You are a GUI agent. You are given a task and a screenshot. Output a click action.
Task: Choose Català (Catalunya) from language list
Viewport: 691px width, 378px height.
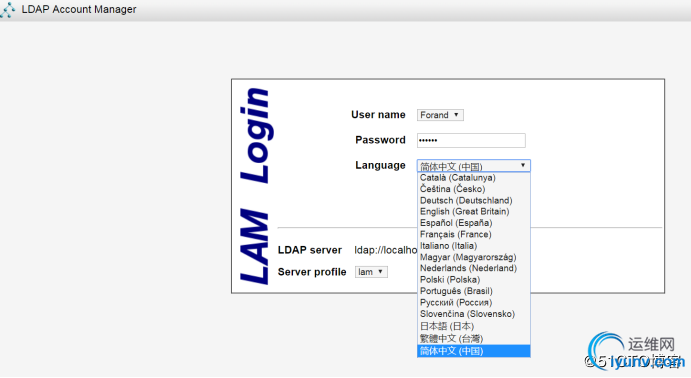[x=473, y=178]
